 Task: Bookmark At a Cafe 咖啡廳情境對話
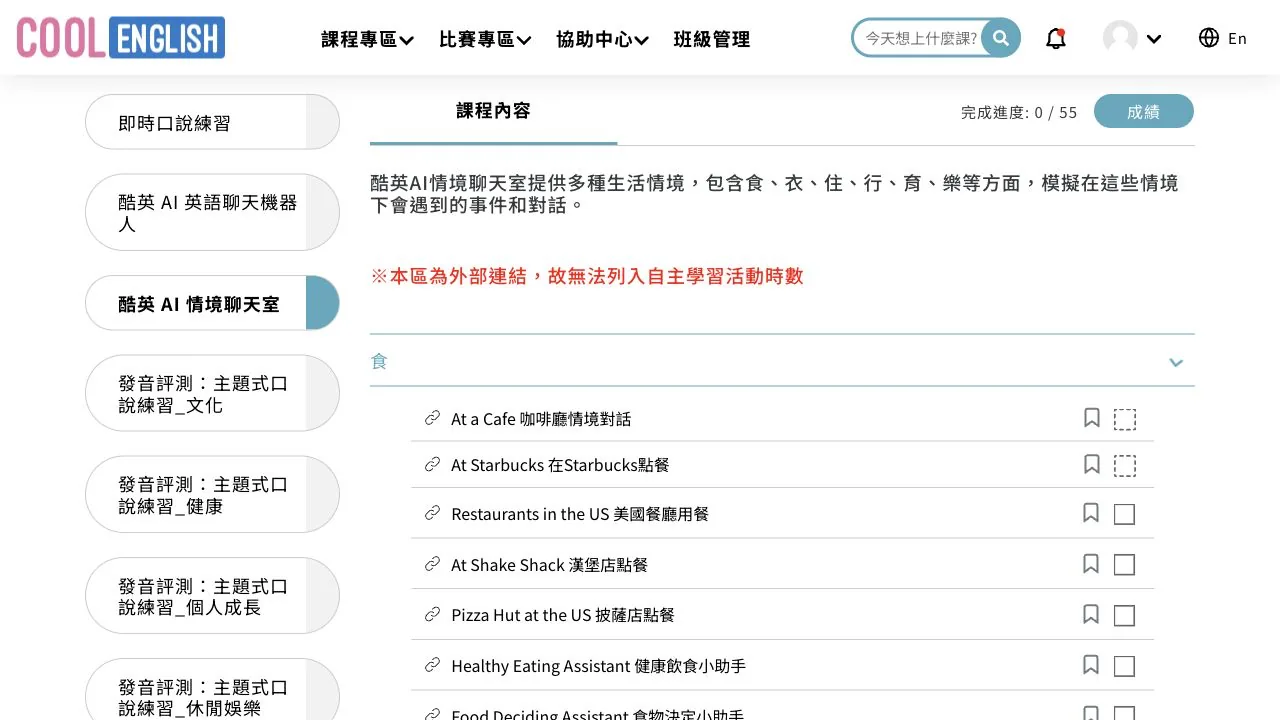point(1092,418)
